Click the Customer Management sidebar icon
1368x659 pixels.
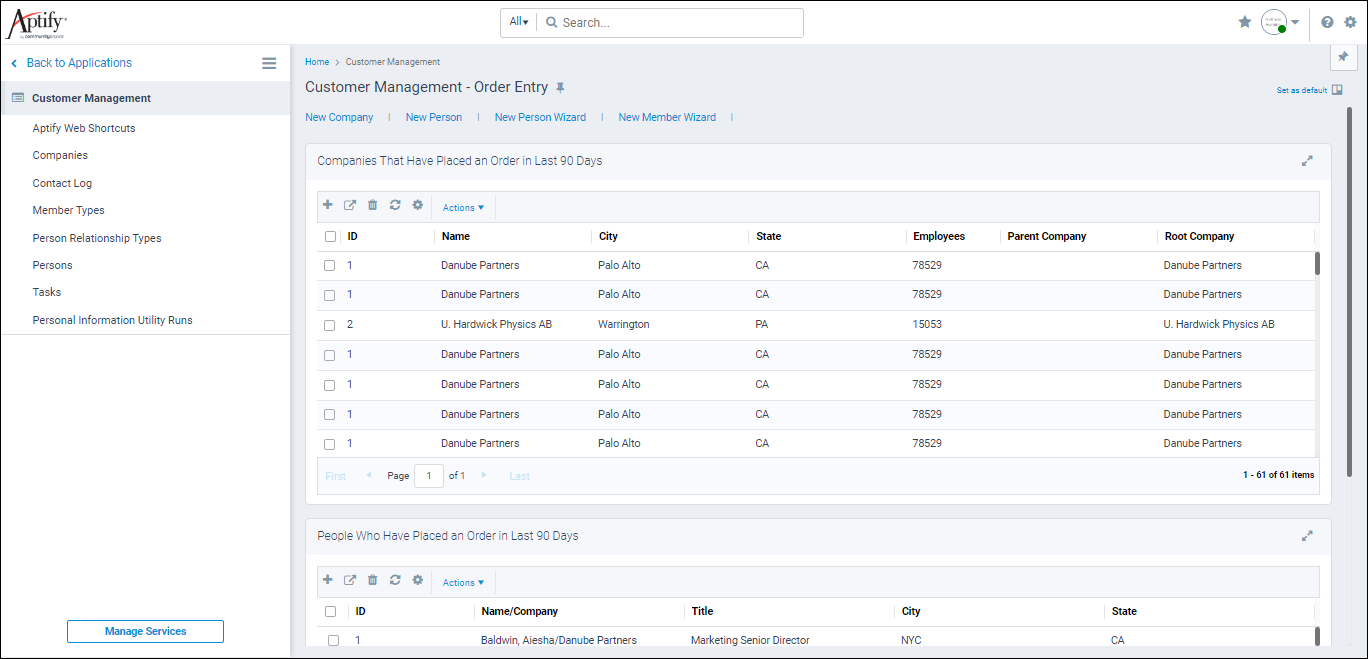pyautogui.click(x=18, y=98)
